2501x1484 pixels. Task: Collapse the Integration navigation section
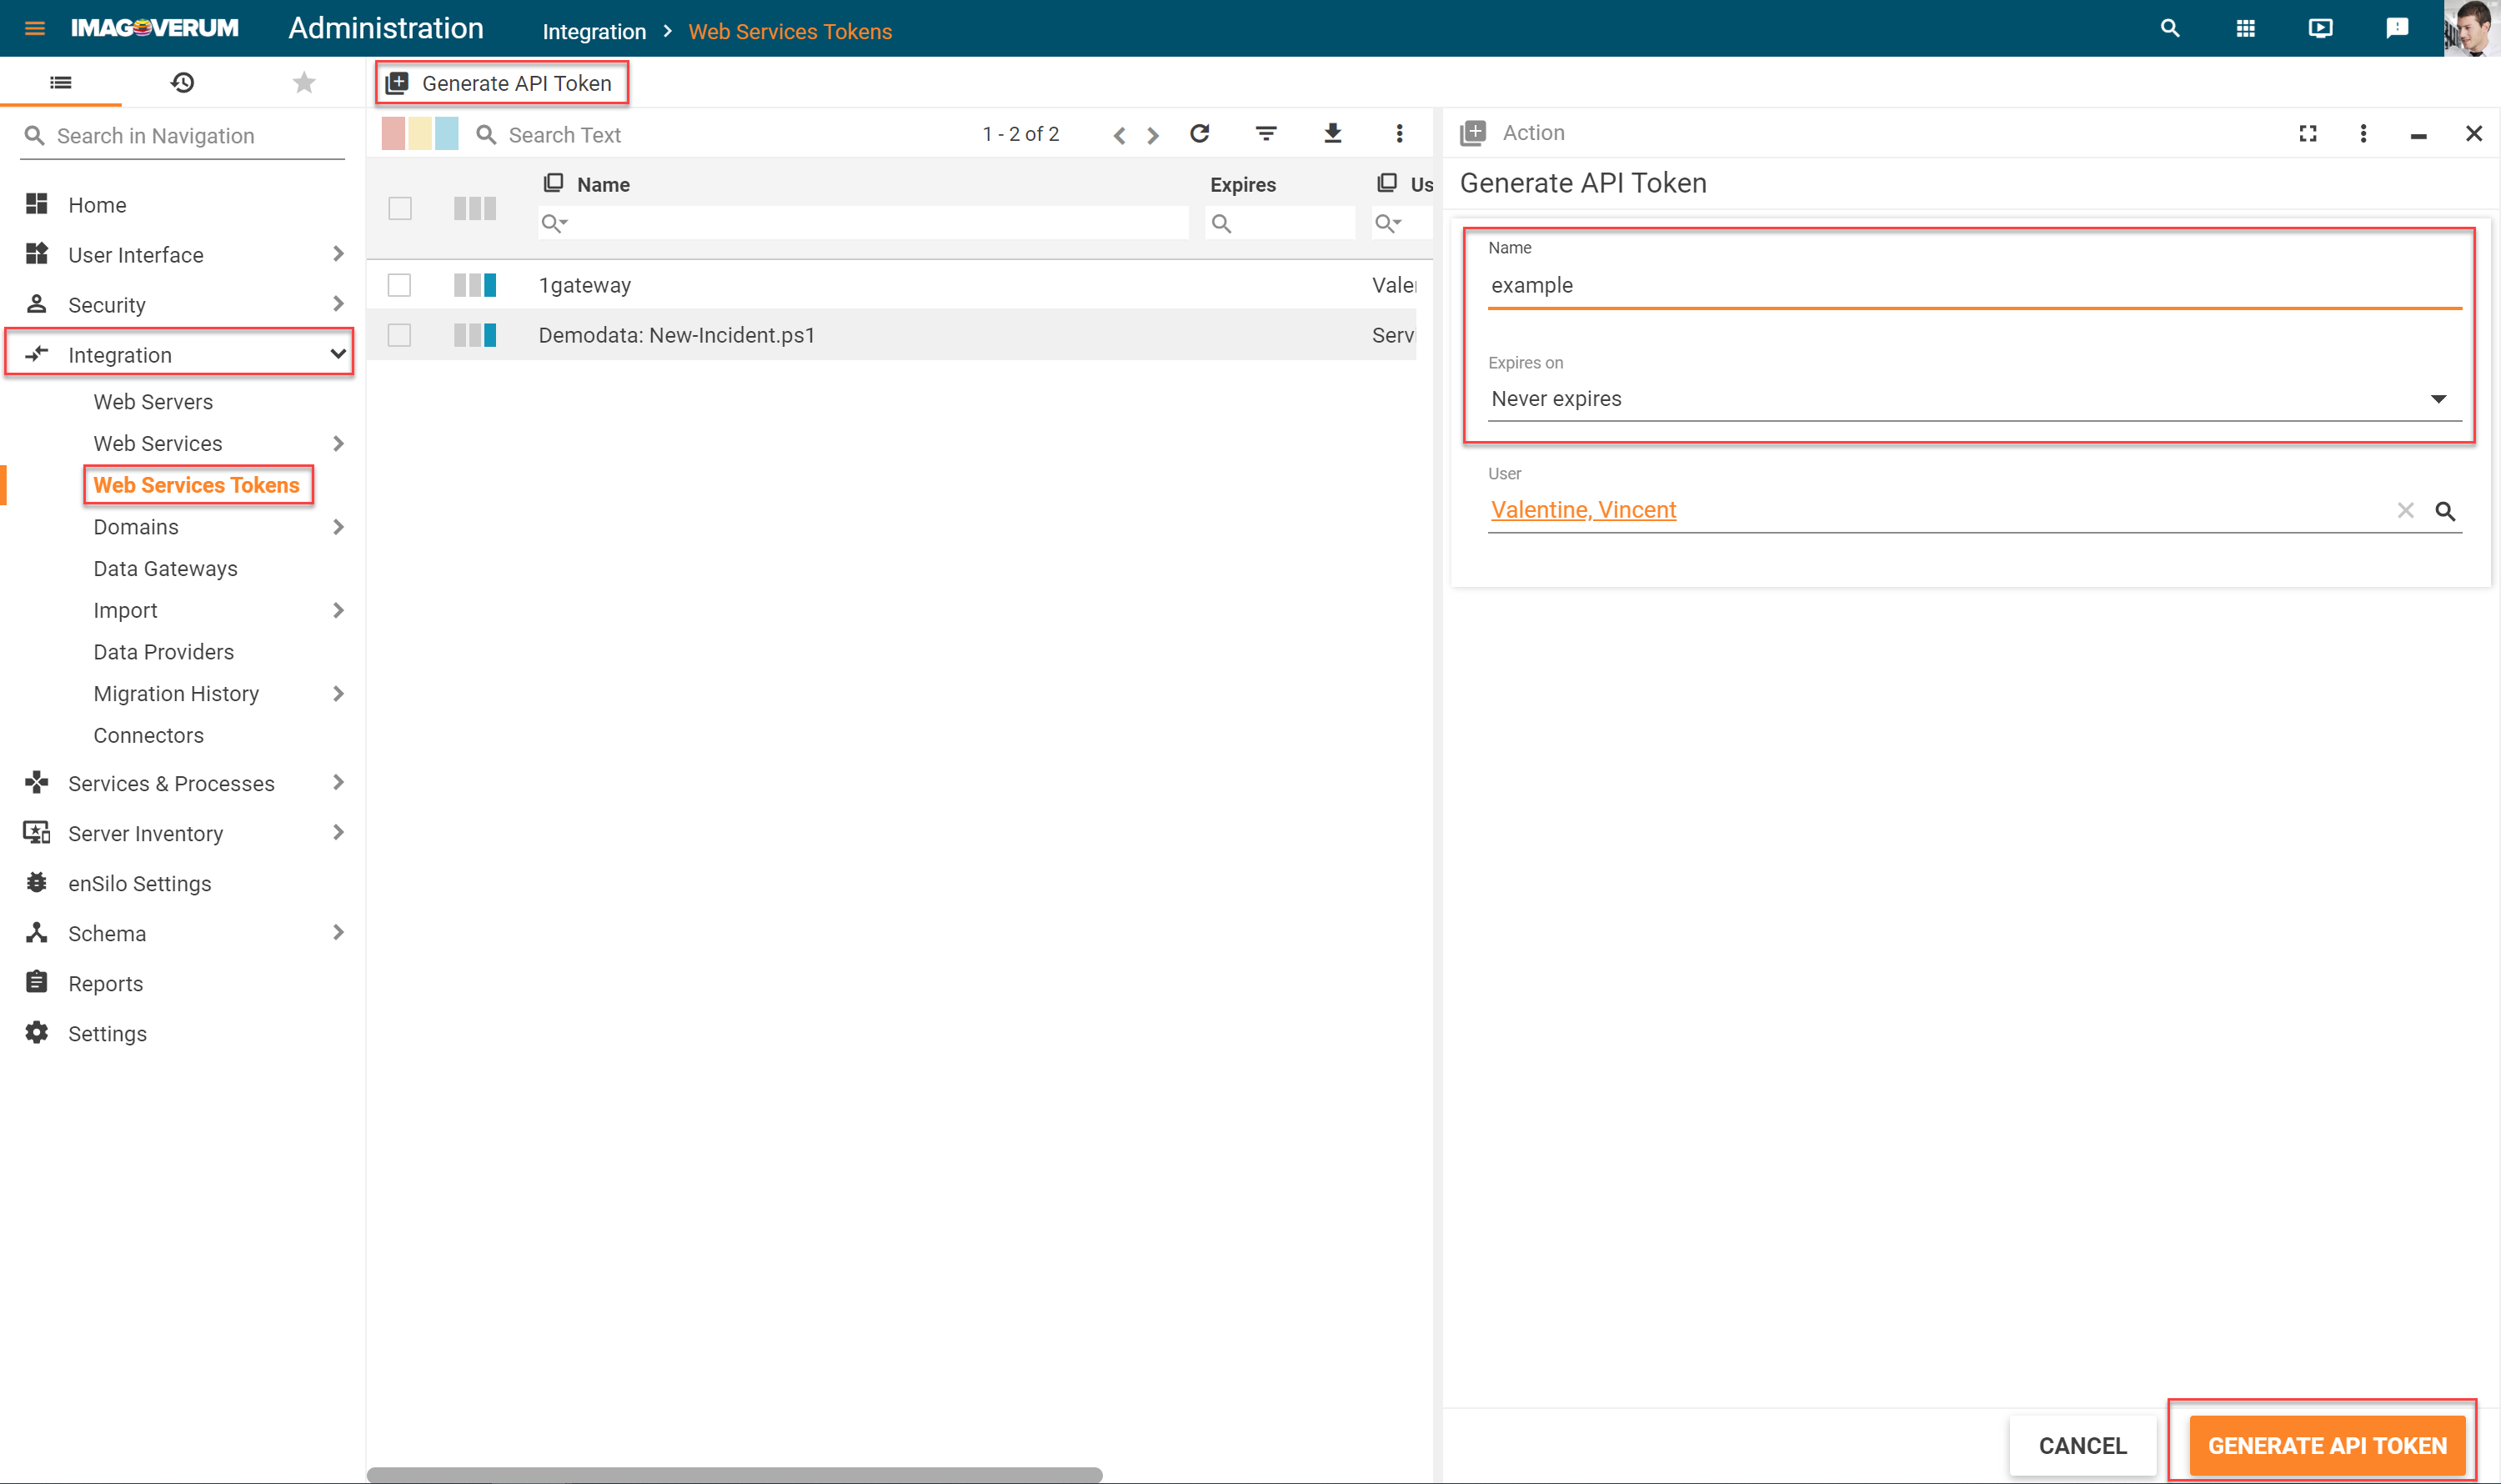coord(338,354)
